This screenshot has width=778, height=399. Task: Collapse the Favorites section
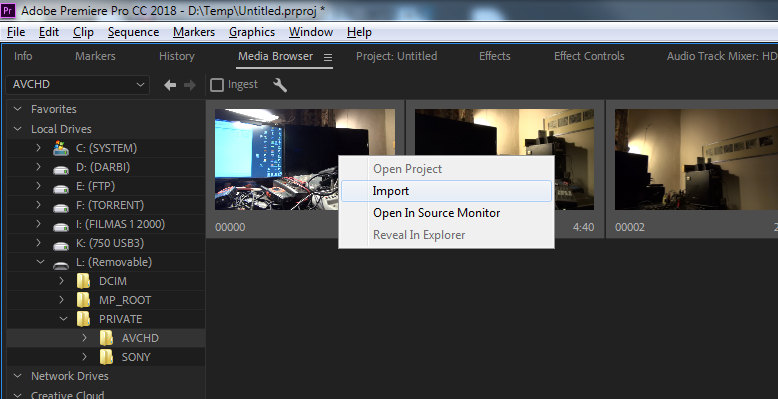18,109
